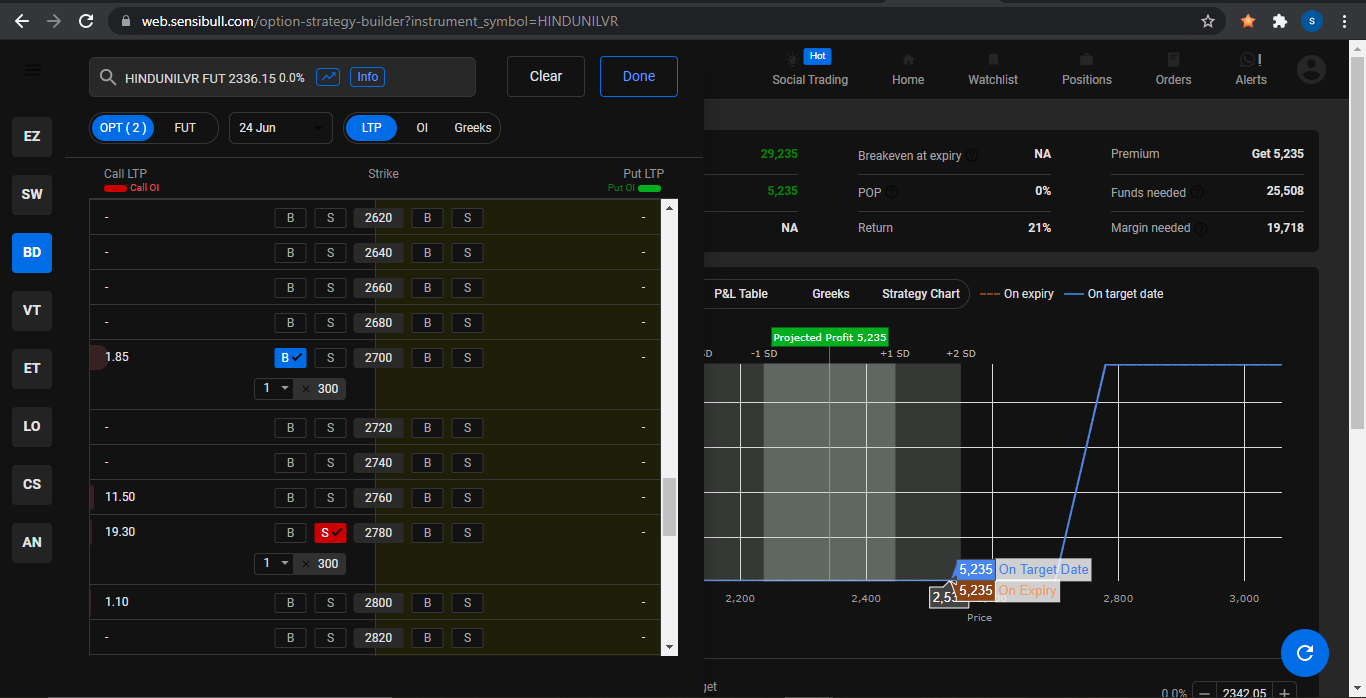Toggle put Buy at strike 2700
Screen dimensions: 1366x698
tap(427, 358)
